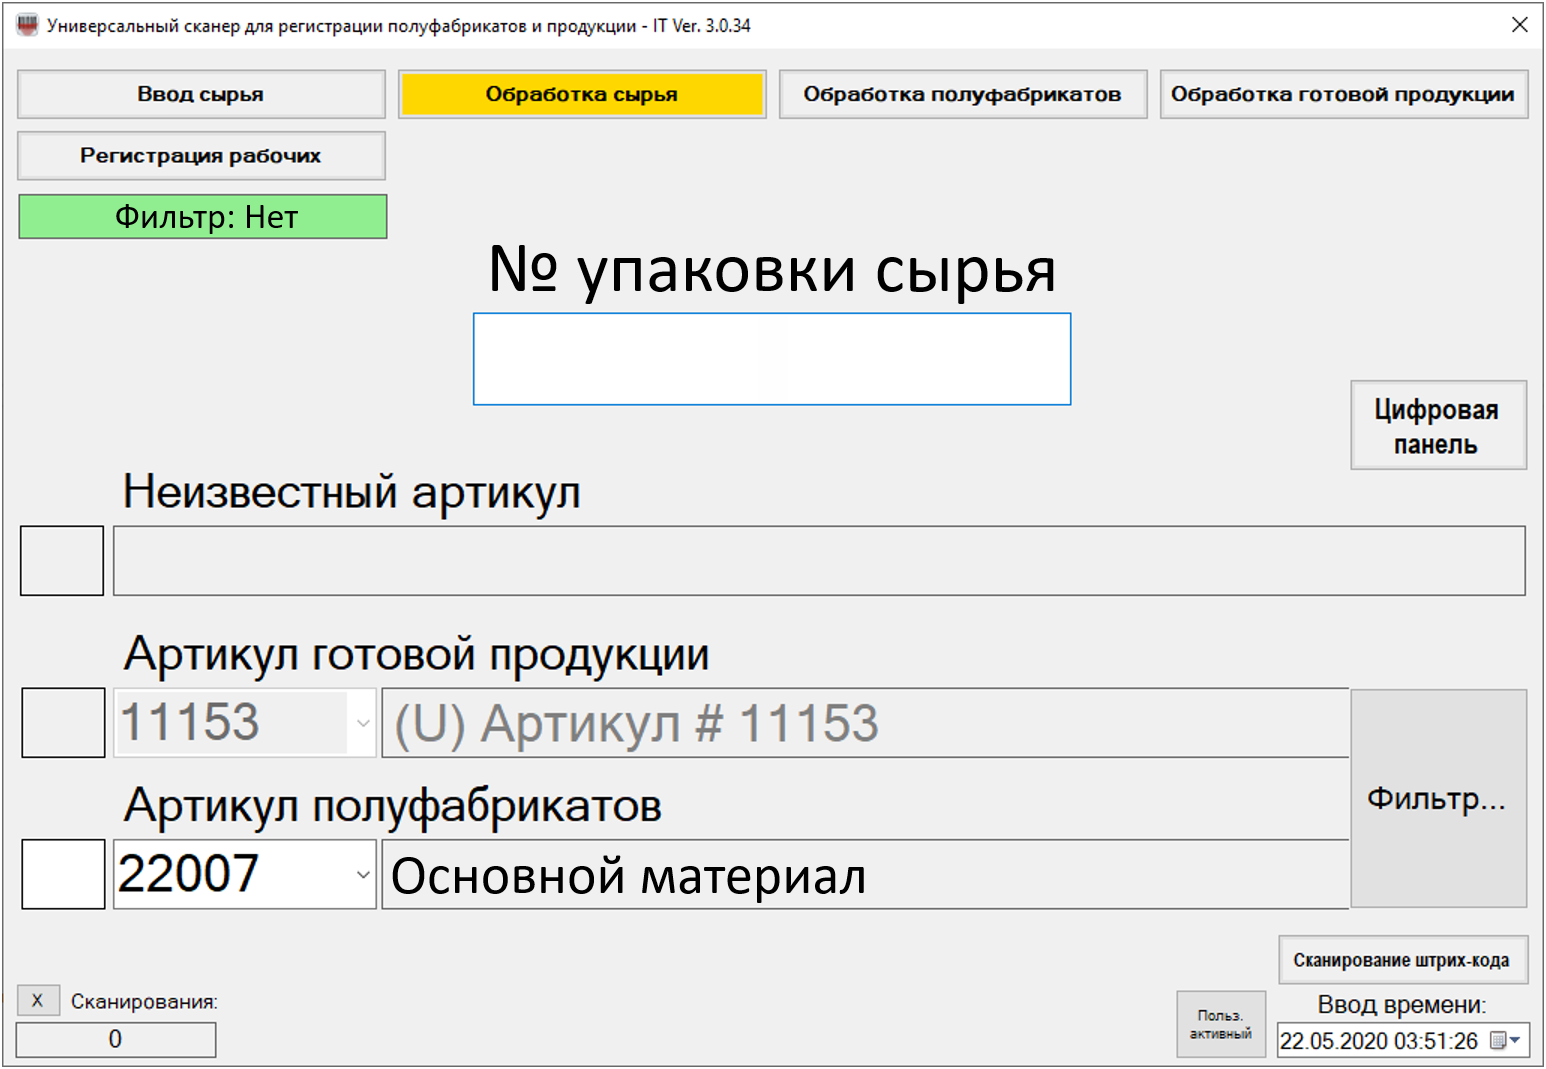Switch to Обработка полуфабрикатов tab
This screenshot has height=1069, width=1546.
click(962, 95)
